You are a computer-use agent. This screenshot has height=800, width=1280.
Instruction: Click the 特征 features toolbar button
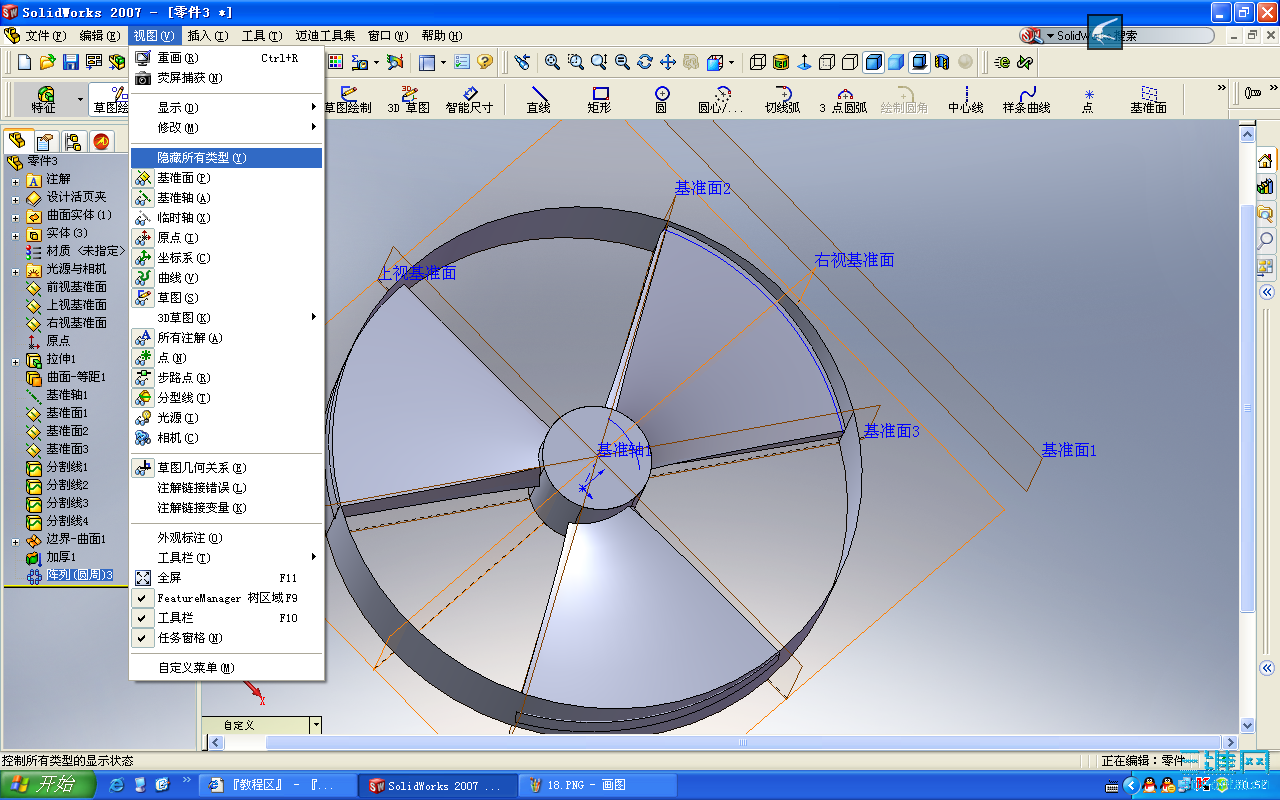pos(44,99)
